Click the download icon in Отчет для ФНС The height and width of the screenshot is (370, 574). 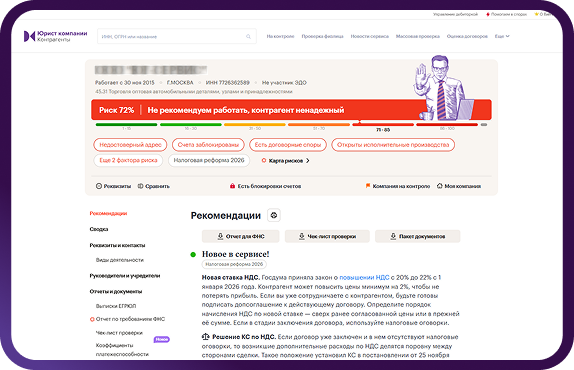point(220,236)
